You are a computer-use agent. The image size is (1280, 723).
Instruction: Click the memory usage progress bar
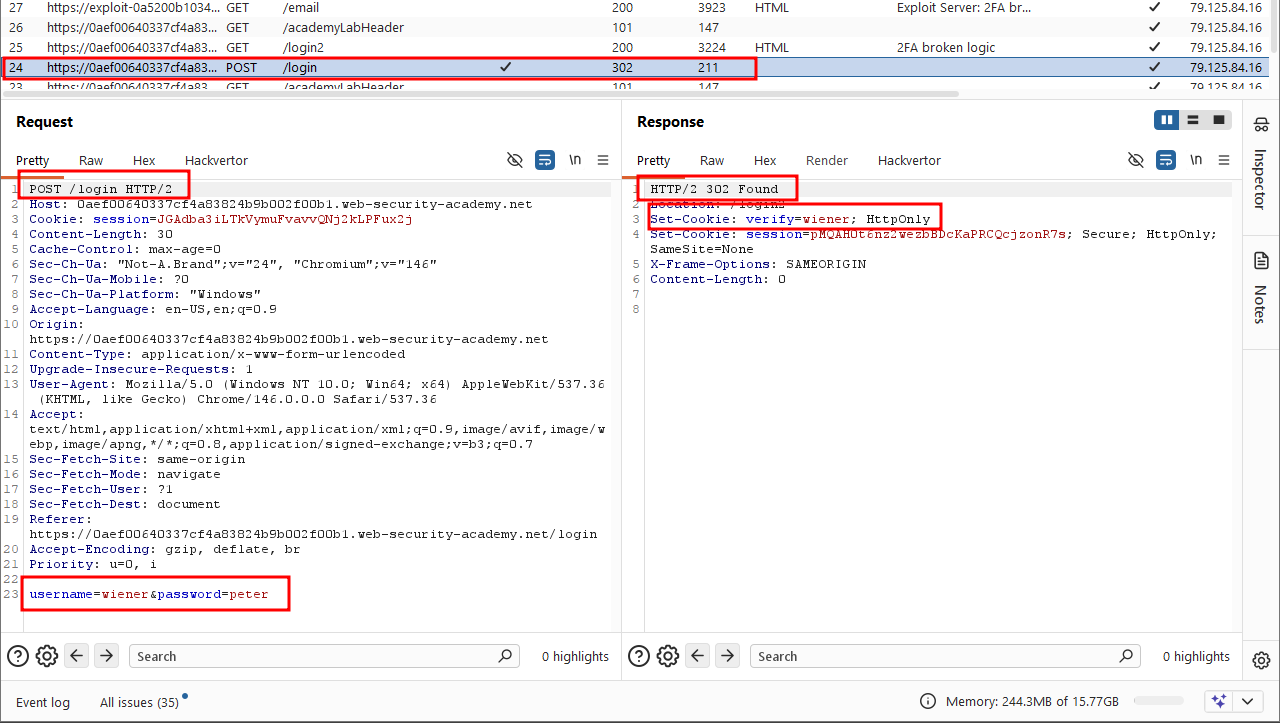1158,702
